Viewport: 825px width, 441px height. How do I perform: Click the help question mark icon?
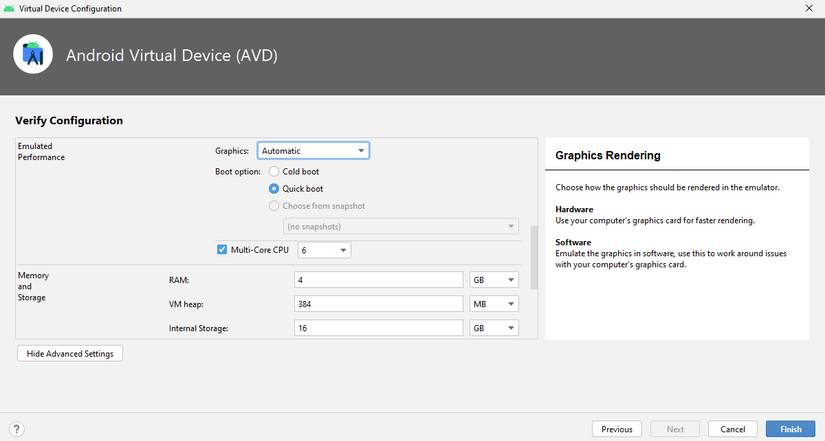point(16,429)
